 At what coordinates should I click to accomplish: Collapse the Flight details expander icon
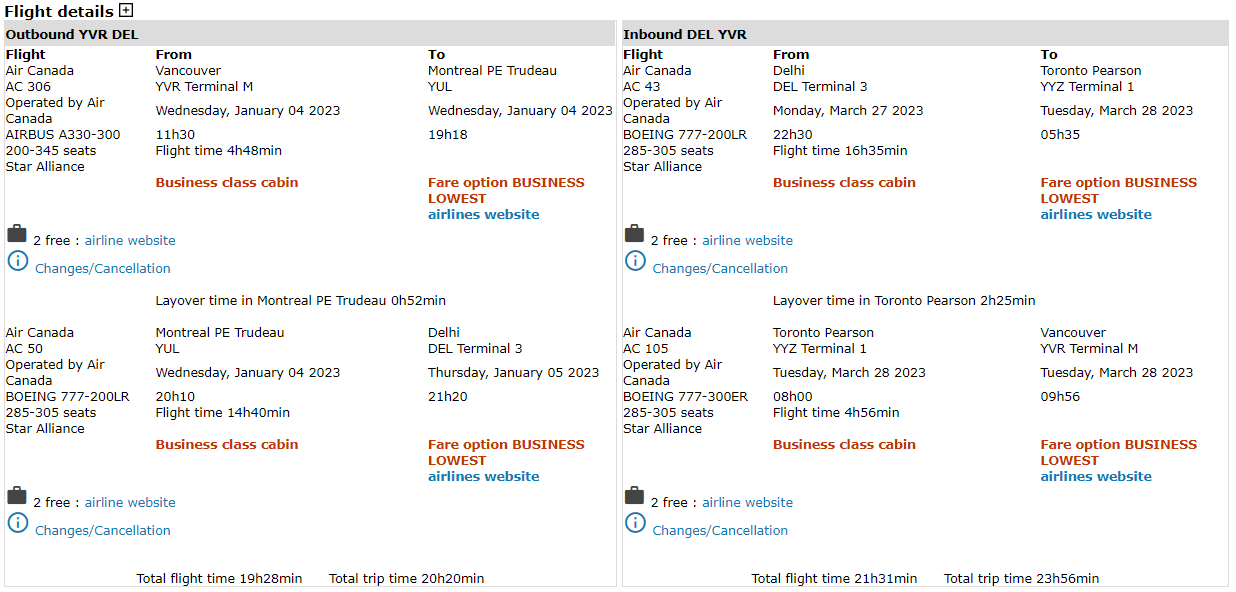point(126,11)
